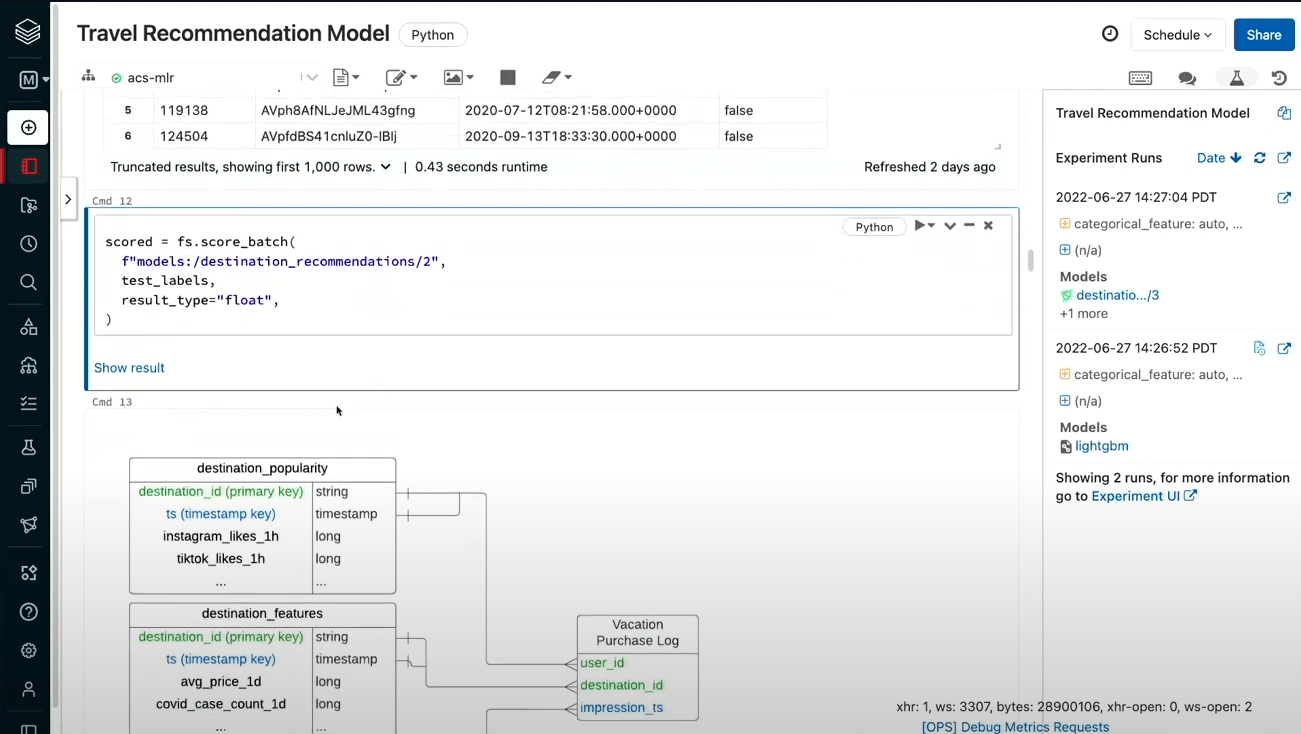This screenshot has height=734, width=1301.
Task: Toggle the Experiments flask panel icon
Action: [x=1237, y=78]
